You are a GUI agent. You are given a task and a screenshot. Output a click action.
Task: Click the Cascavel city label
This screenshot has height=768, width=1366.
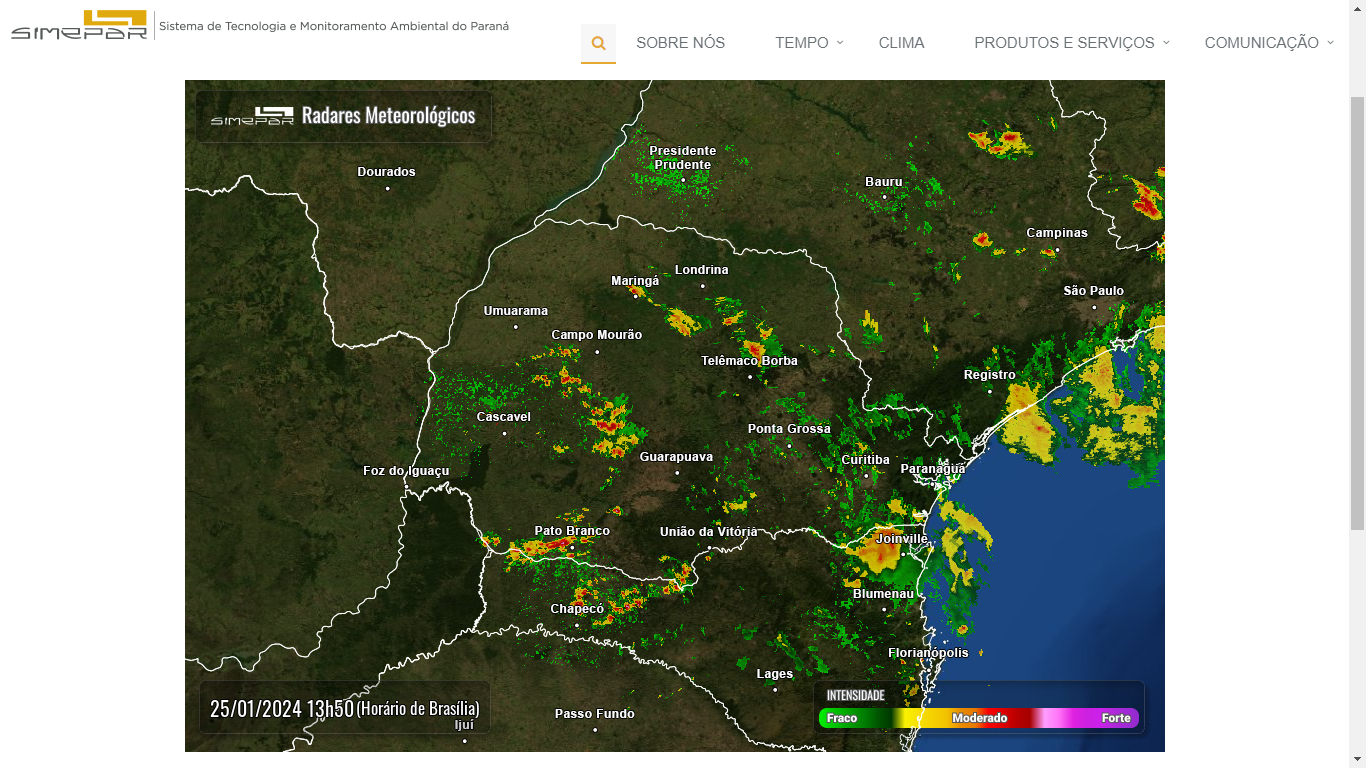tap(504, 417)
